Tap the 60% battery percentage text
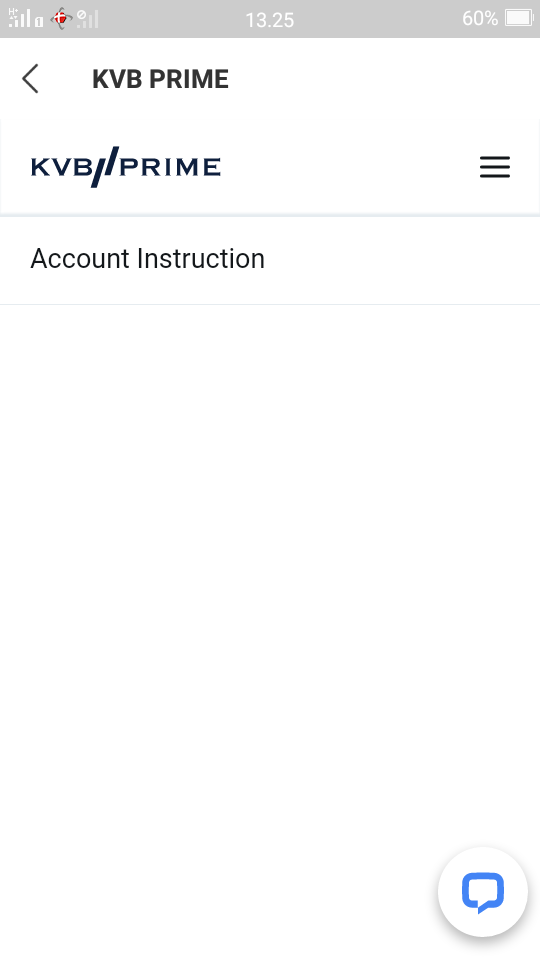 480,18
